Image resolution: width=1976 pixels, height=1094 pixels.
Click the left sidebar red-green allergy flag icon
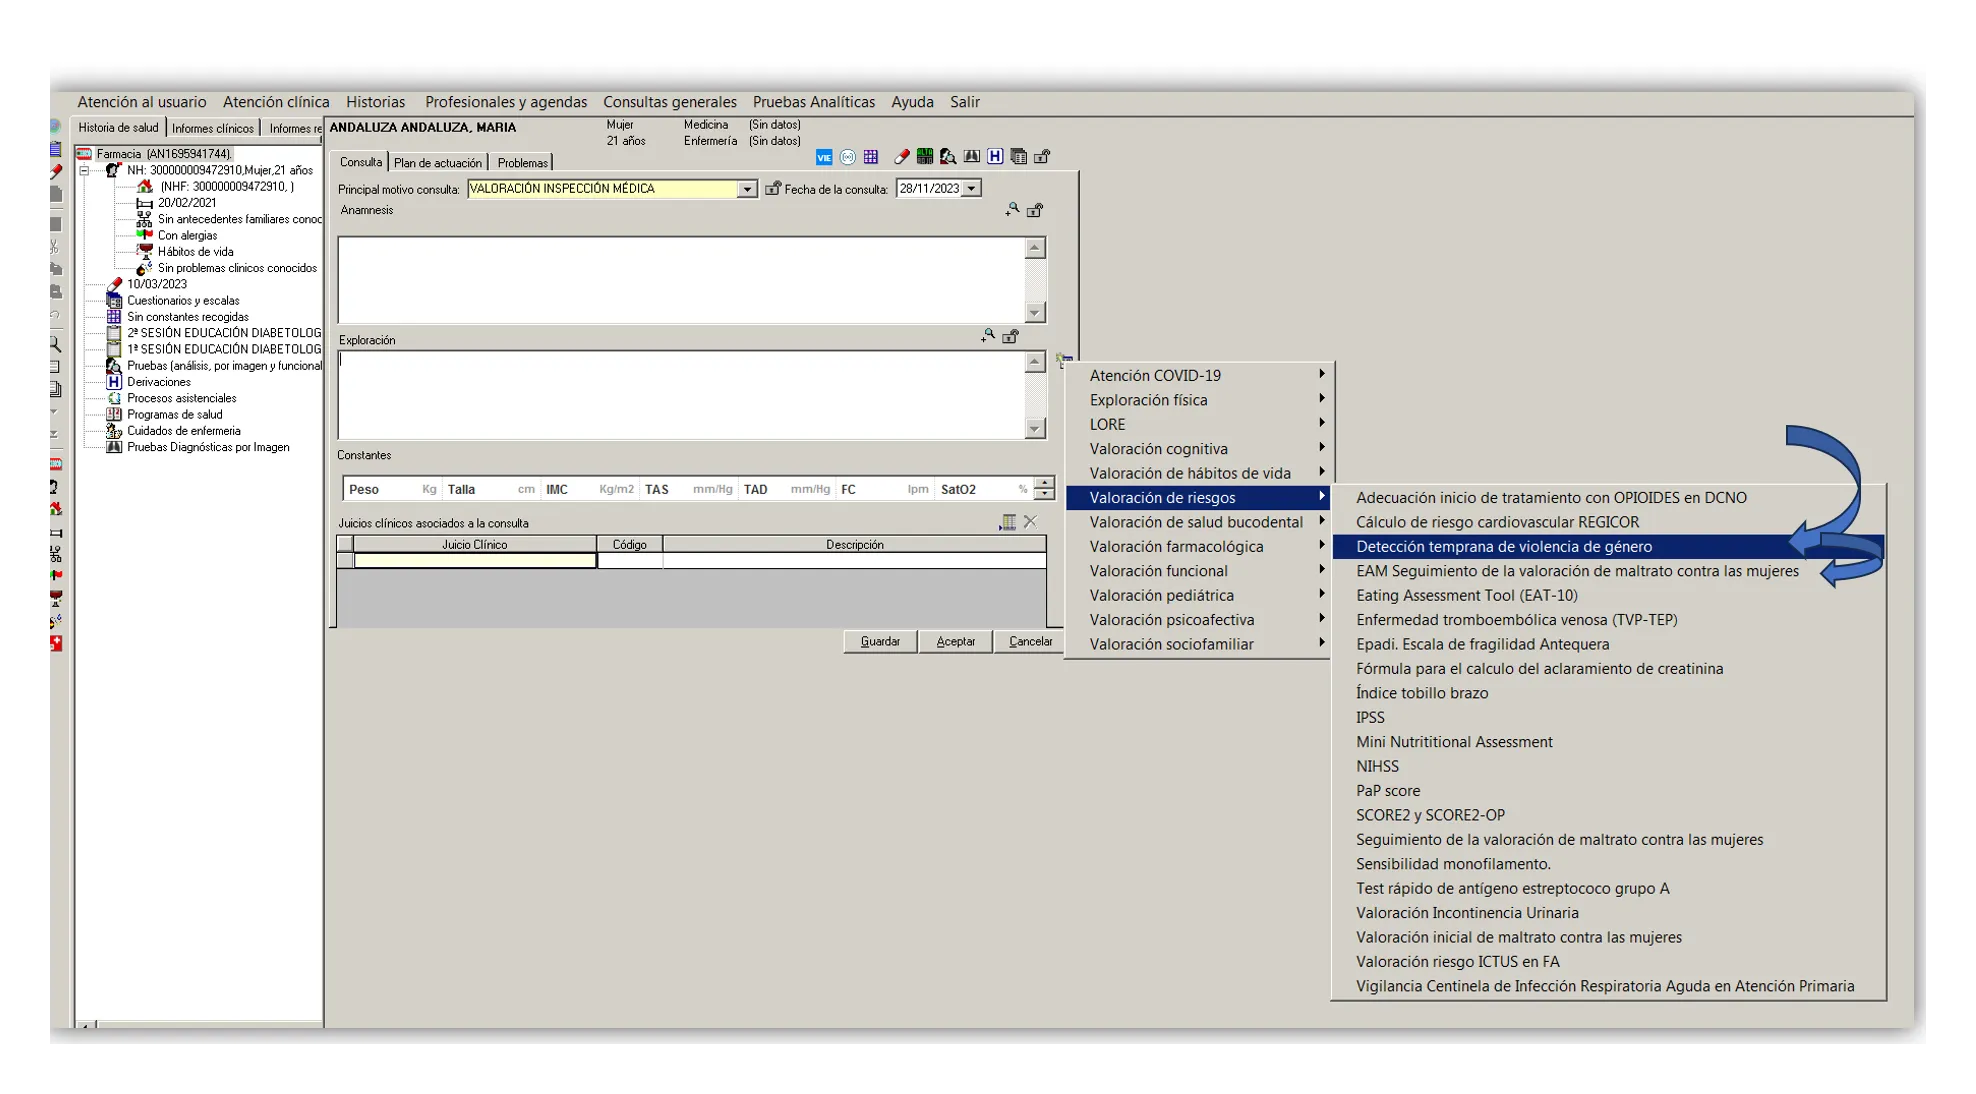pos(56,575)
